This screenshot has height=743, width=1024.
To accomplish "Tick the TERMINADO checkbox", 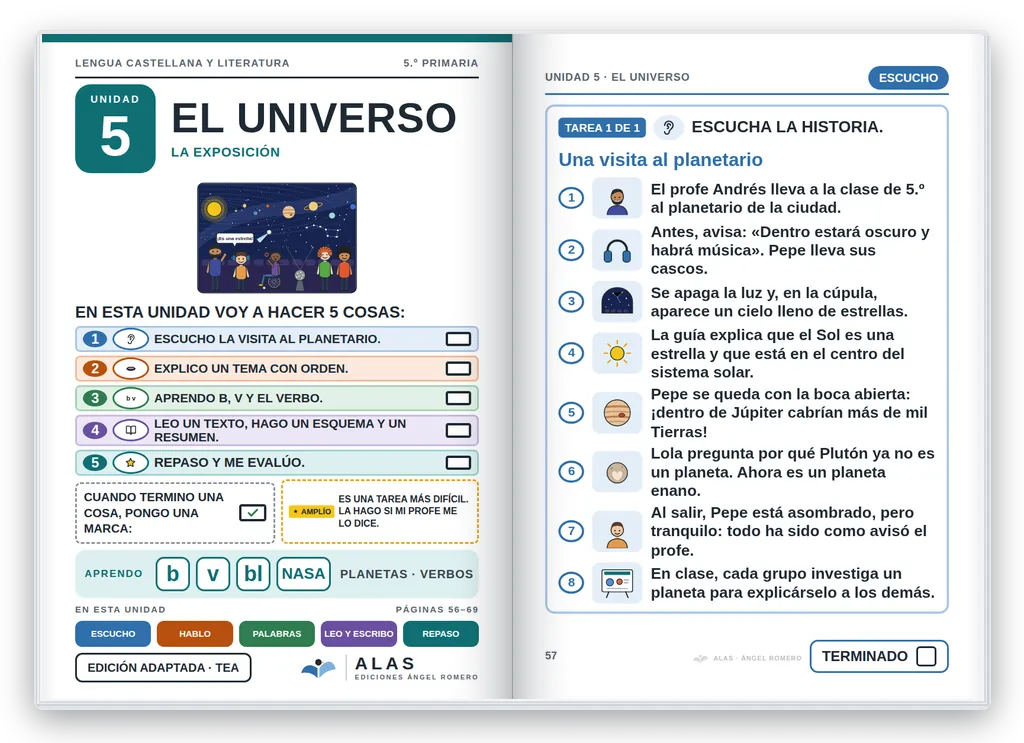I will tap(926, 656).
